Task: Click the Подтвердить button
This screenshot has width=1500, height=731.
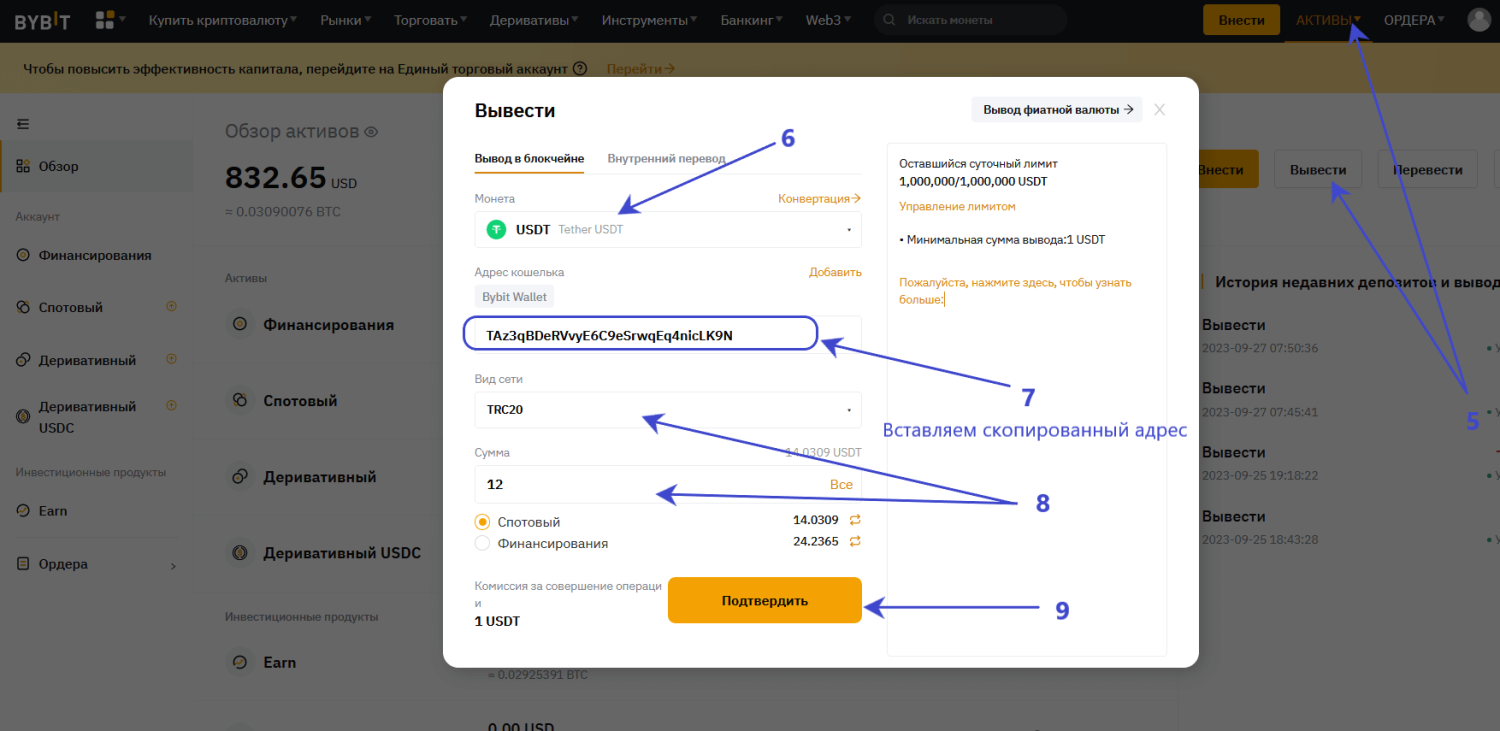Action: [765, 600]
